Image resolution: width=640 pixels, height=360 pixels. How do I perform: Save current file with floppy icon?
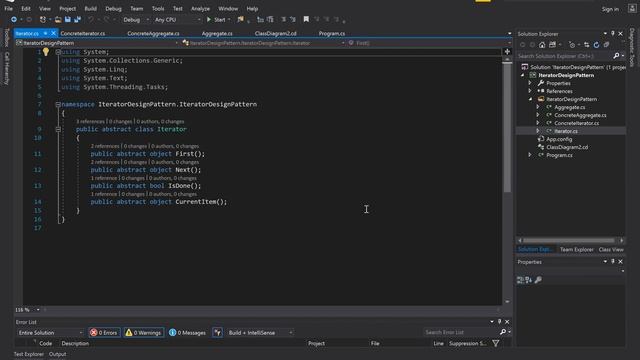click(67, 19)
